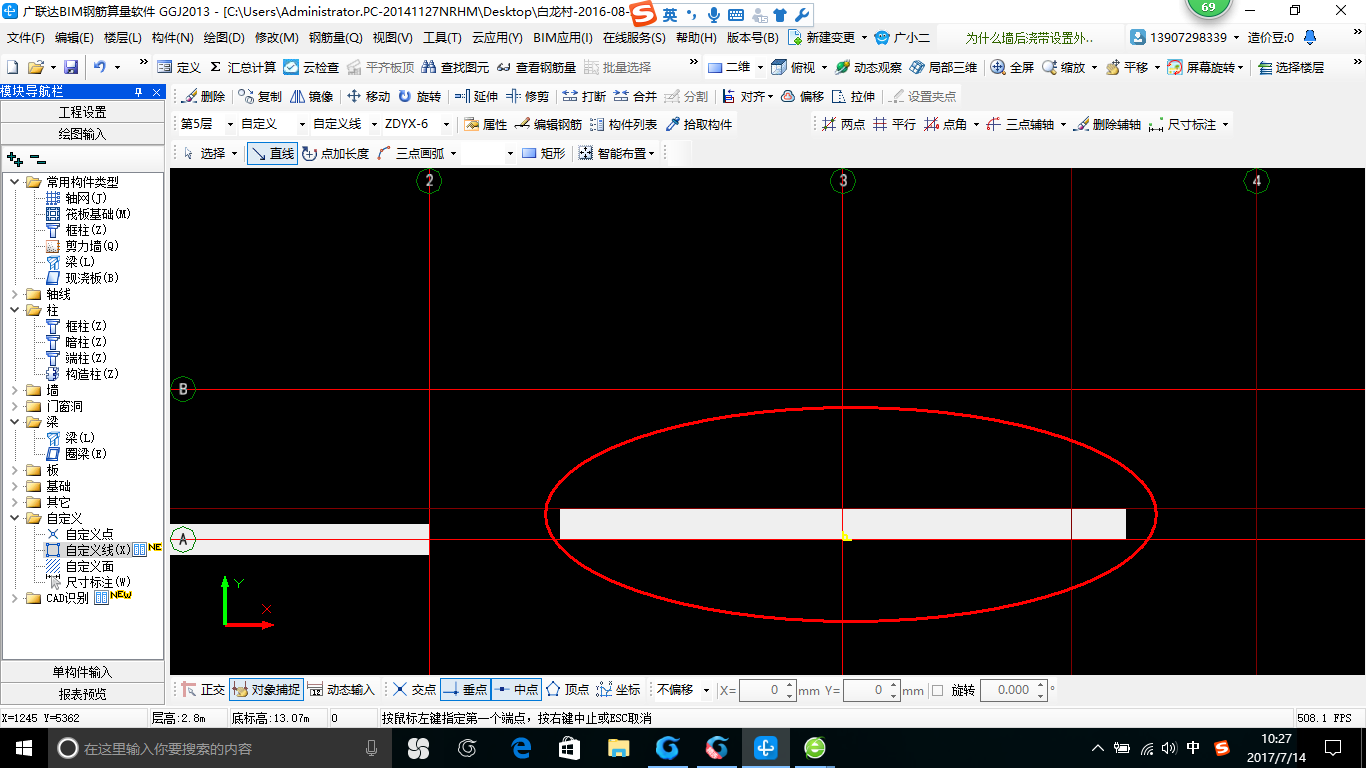
Task: Open 属性 properties panel
Action: (486, 125)
